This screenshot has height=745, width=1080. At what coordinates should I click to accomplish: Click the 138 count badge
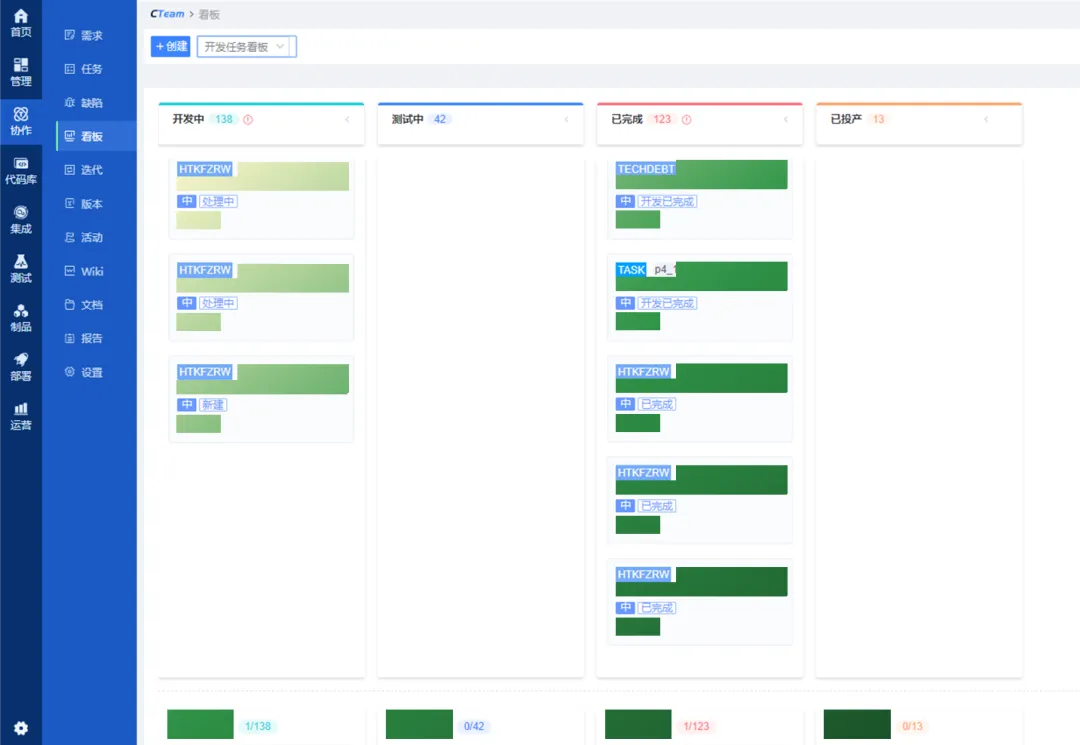(224, 119)
